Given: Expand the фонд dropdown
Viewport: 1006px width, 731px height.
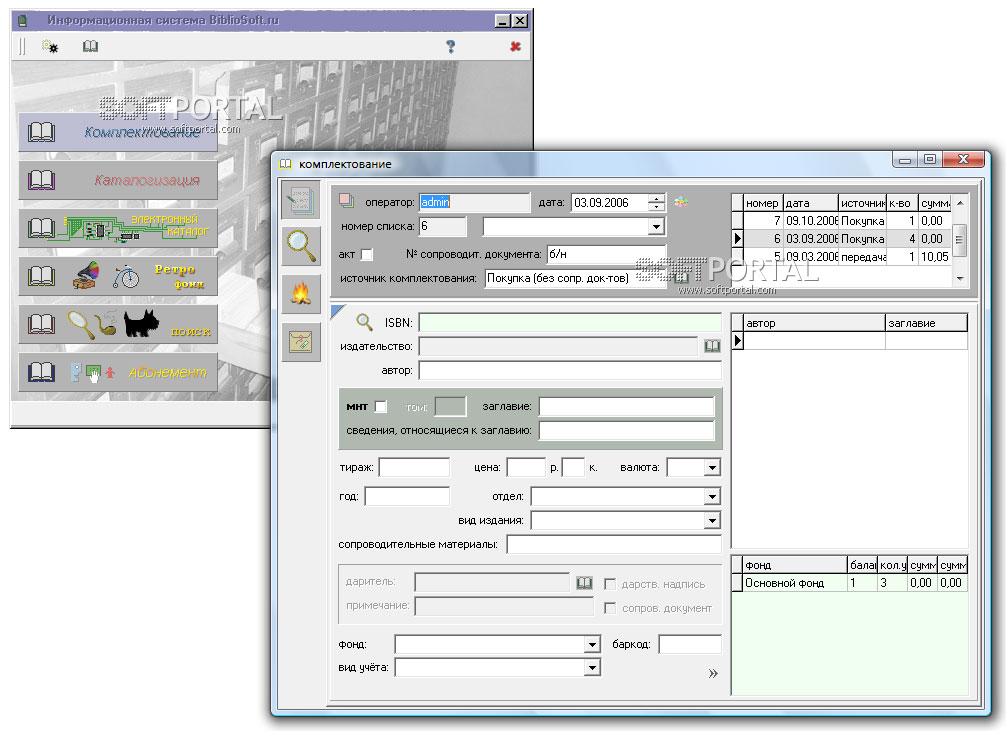Looking at the screenshot, I should [592, 644].
